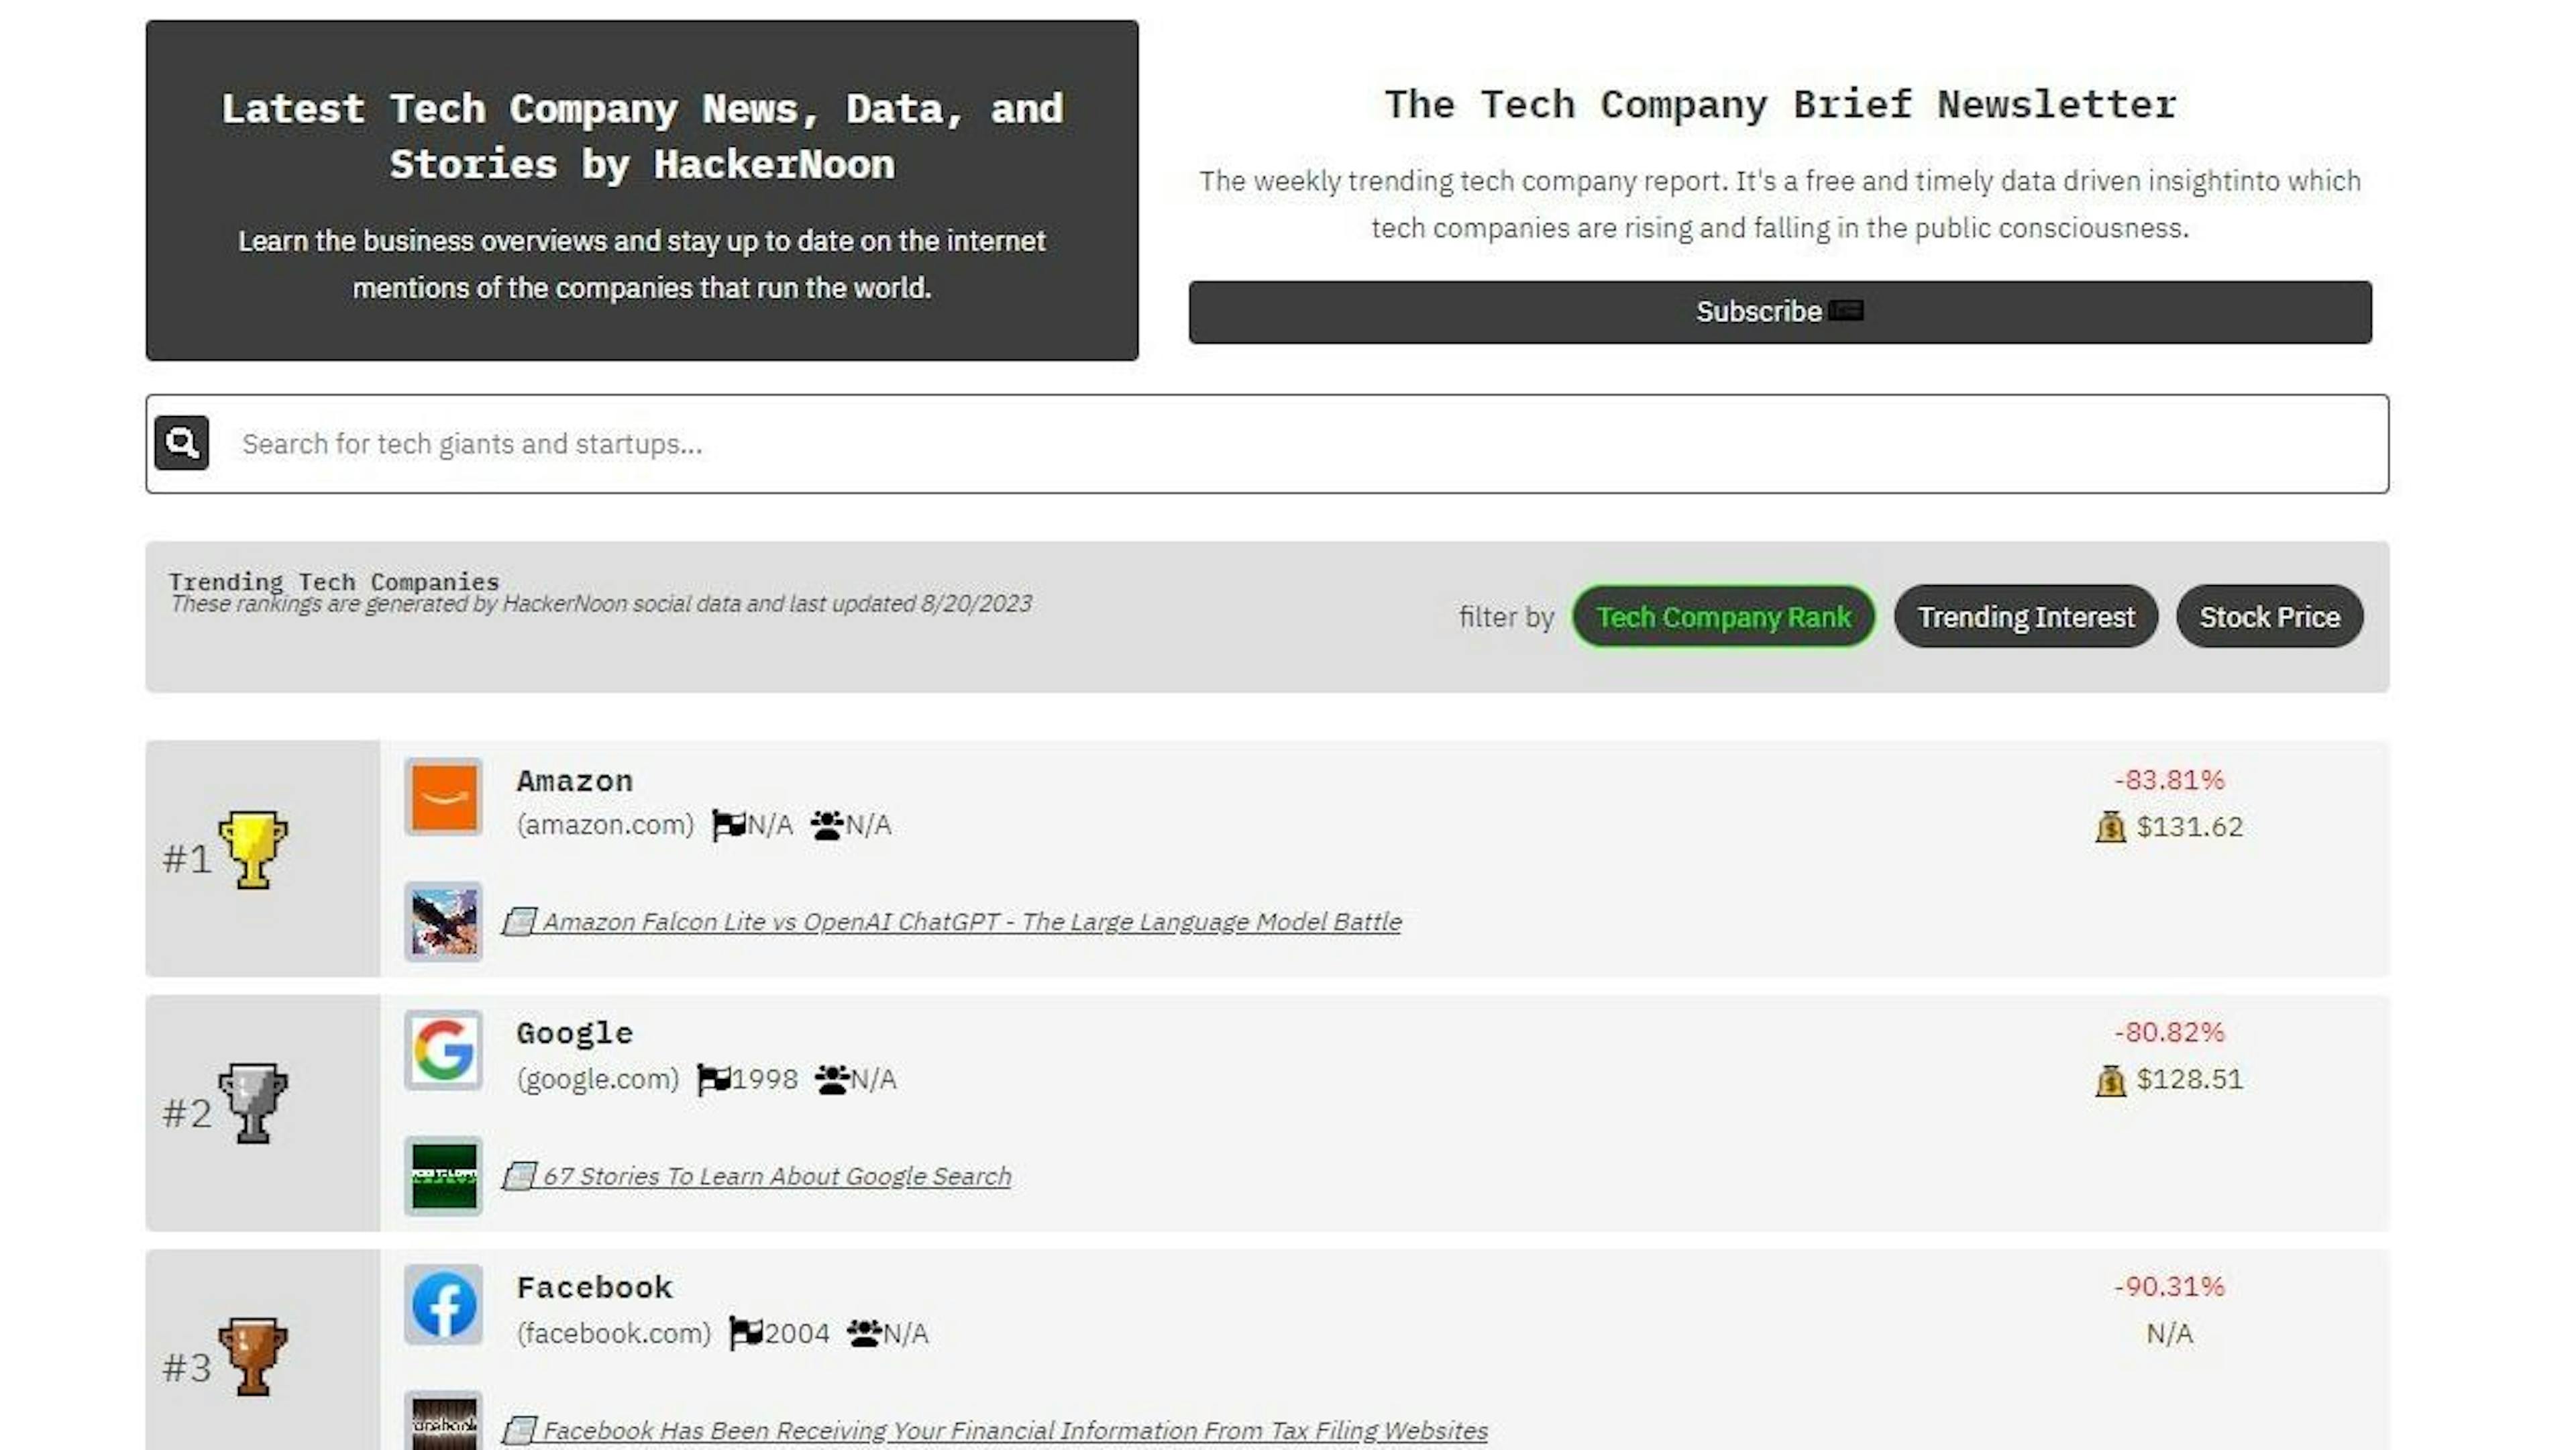Click the Facebook logo icon
This screenshot has width=2576, height=1450.
click(443, 1304)
